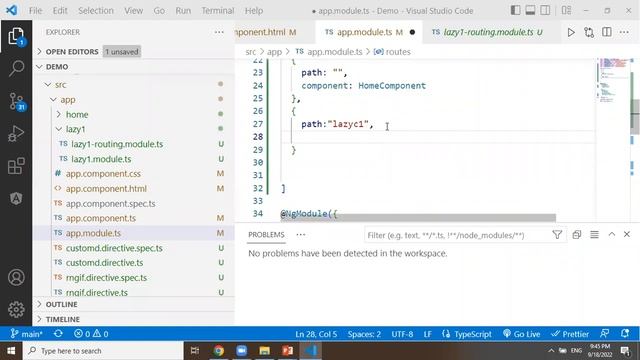Maximize the panel with the up chevron
Viewport: 640px width, 360px height.
[611, 234]
